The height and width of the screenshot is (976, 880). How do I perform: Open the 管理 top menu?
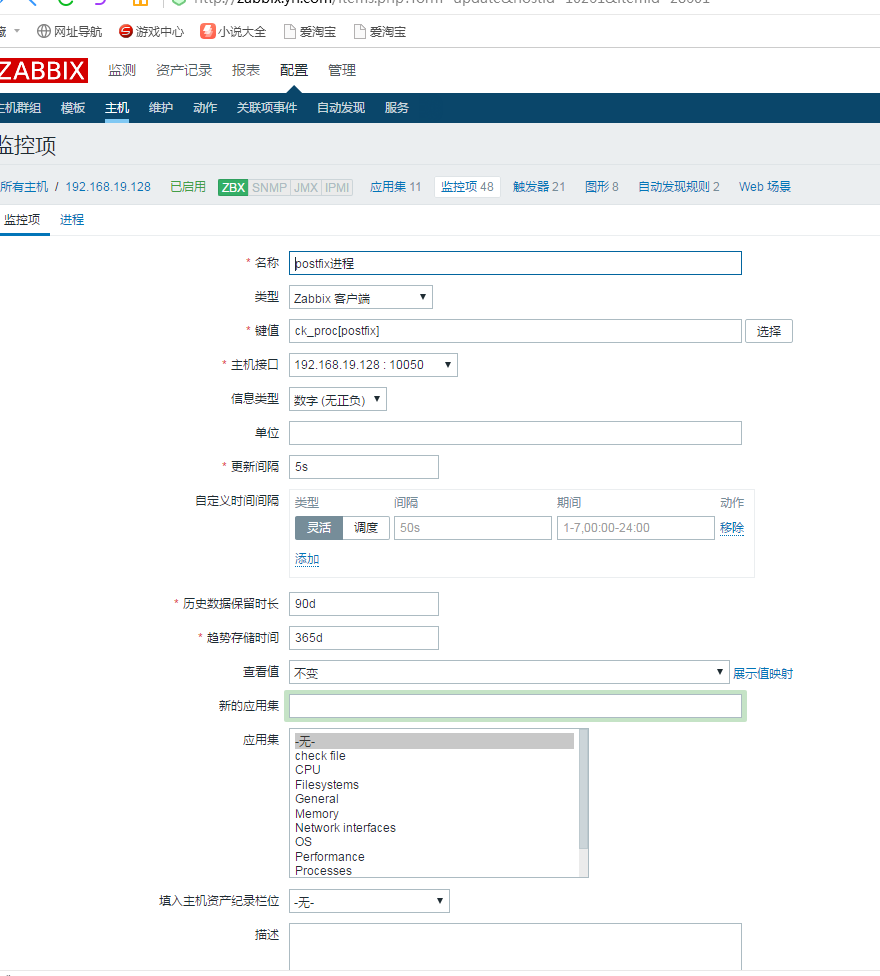(342, 70)
